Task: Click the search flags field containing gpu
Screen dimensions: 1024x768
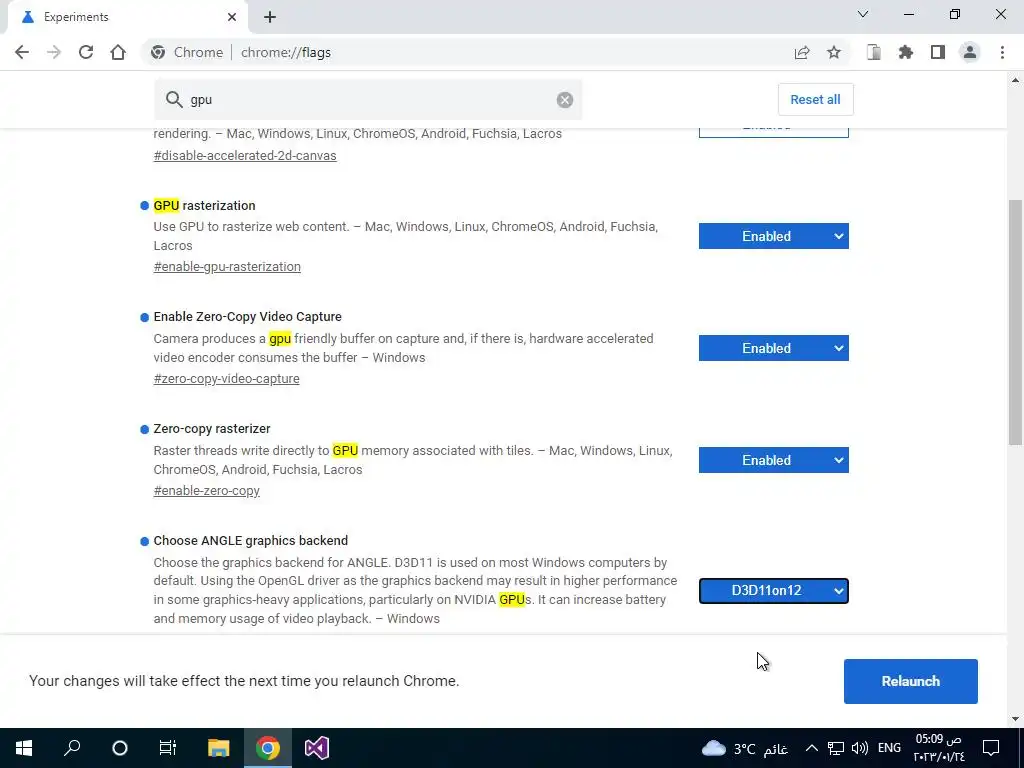Action: (368, 99)
